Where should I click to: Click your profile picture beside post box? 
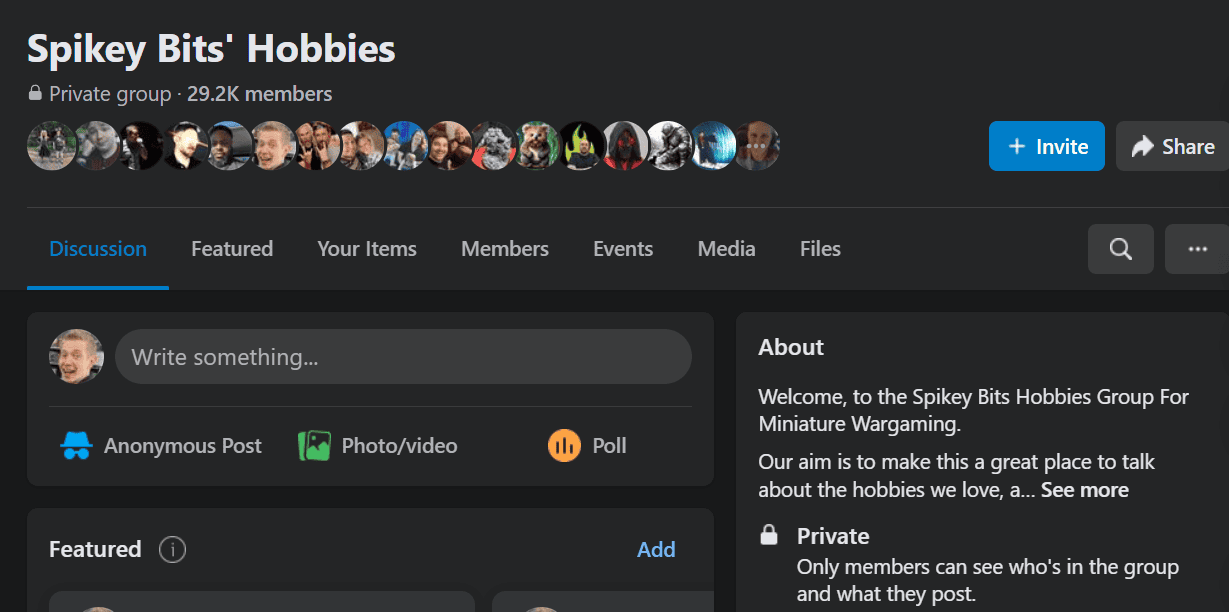point(76,357)
